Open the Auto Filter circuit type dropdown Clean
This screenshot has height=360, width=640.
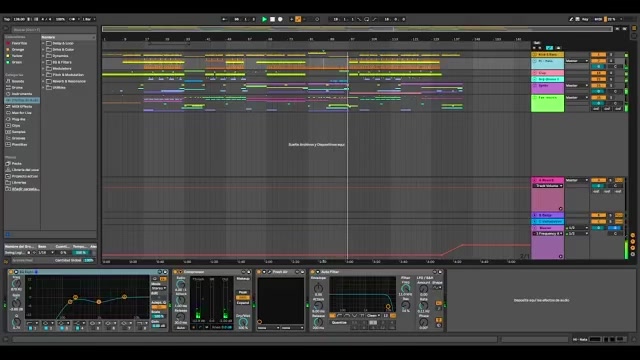373,316
